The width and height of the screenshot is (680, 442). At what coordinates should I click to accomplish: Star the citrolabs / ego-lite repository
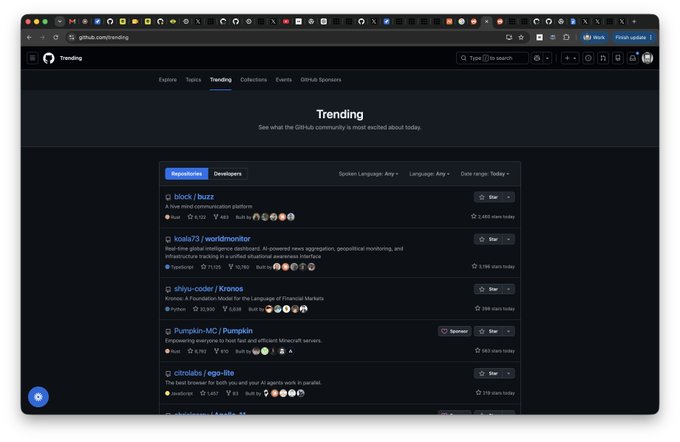488,373
